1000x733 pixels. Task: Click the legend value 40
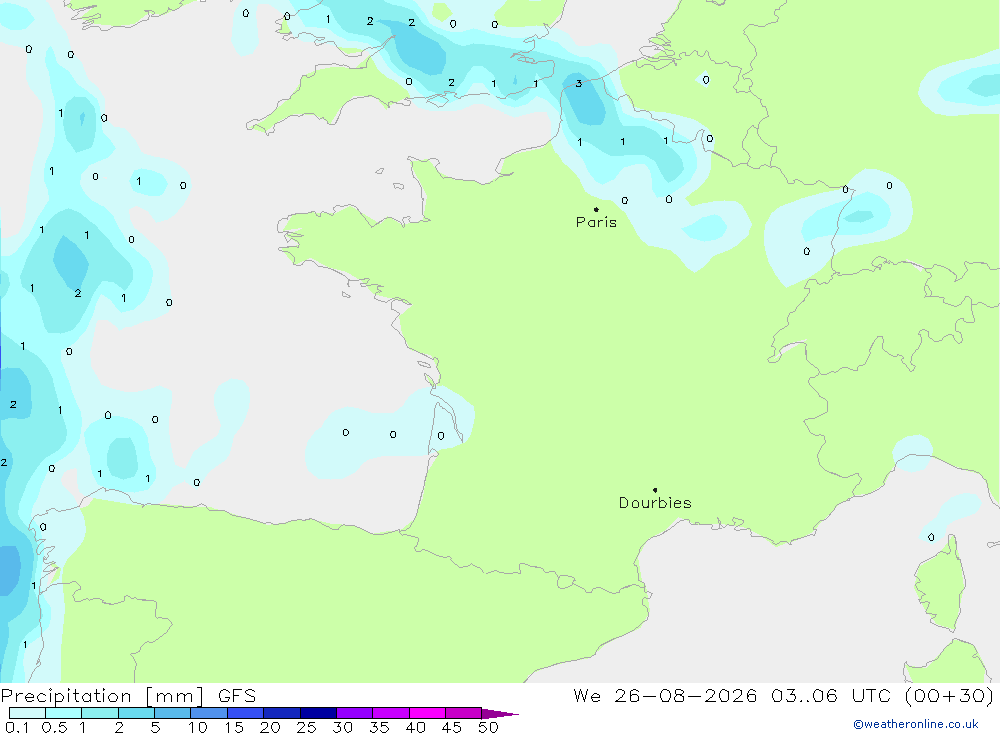pos(415,727)
